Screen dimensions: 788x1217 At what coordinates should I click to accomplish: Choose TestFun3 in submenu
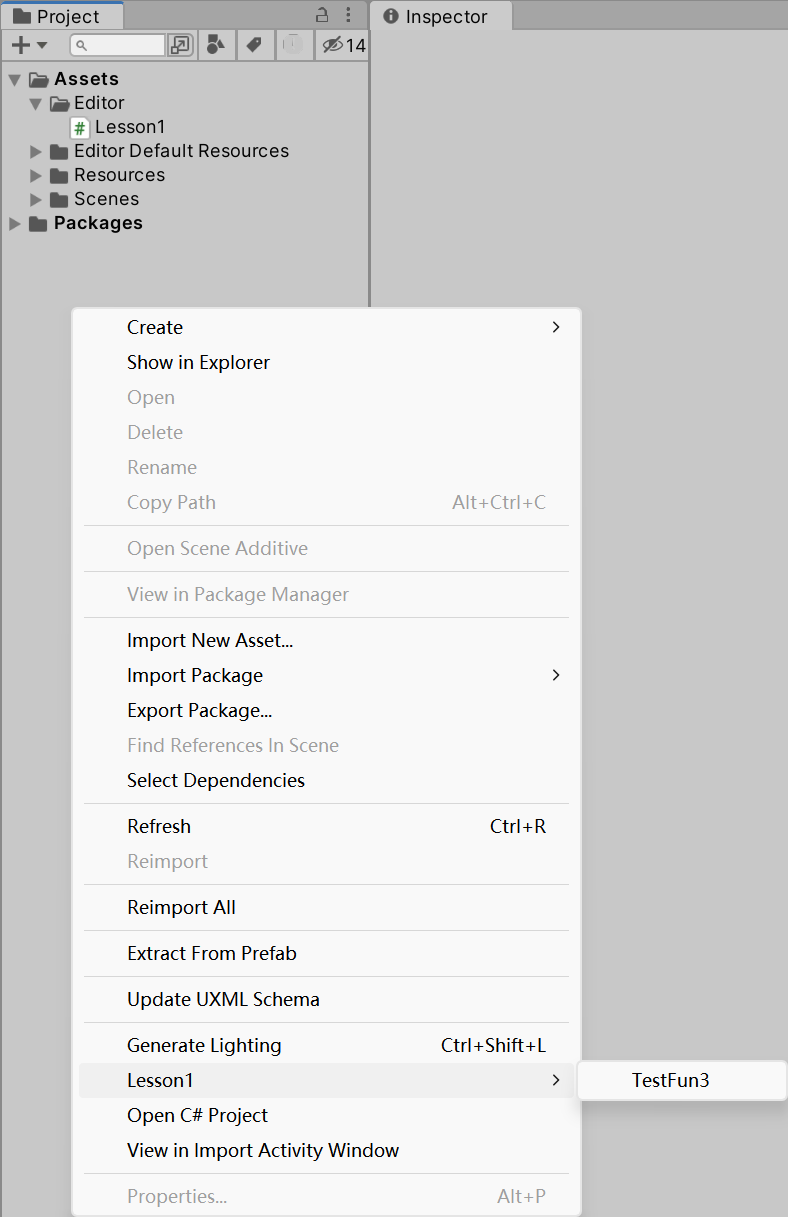click(x=682, y=1080)
